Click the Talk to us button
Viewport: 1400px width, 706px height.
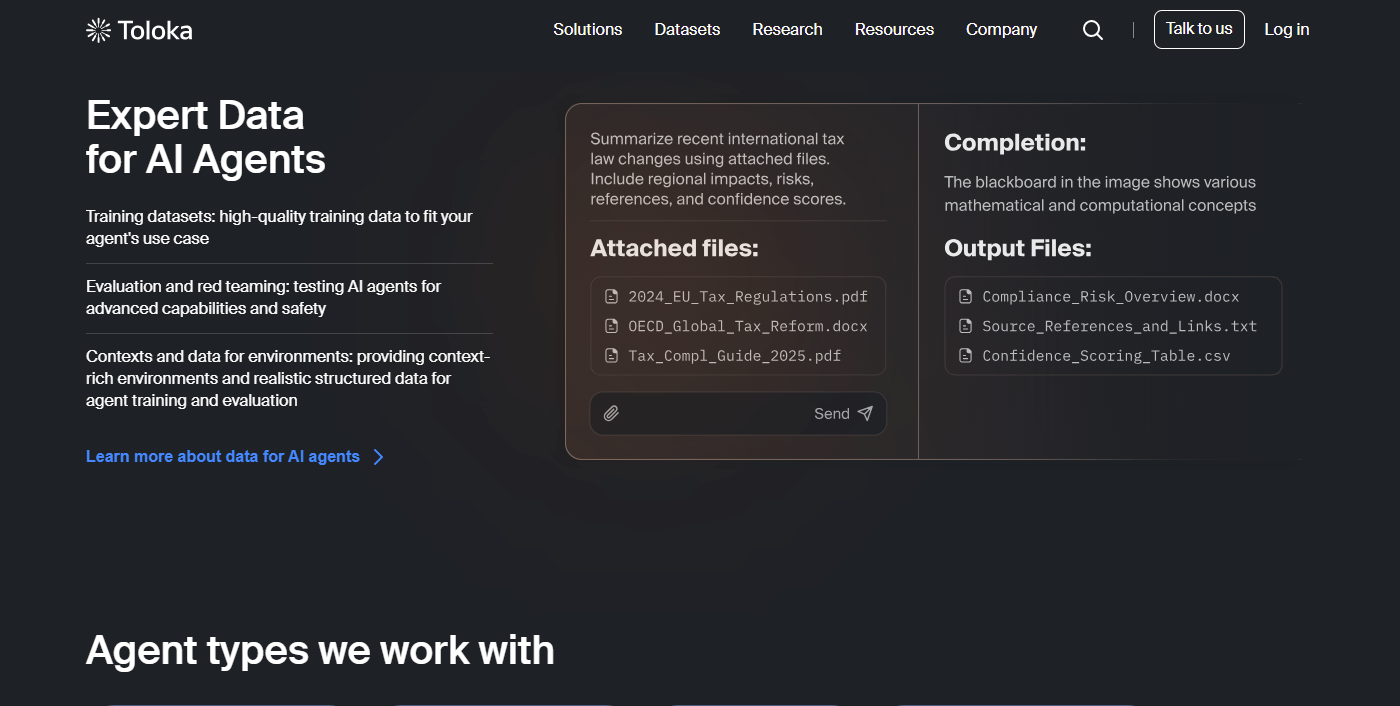click(x=1199, y=29)
